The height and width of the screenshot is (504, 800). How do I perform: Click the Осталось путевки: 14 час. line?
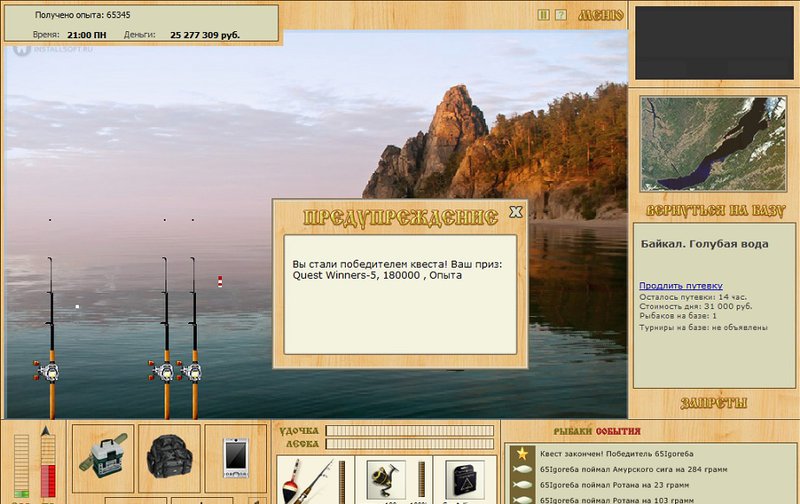pyautogui.click(x=692, y=297)
